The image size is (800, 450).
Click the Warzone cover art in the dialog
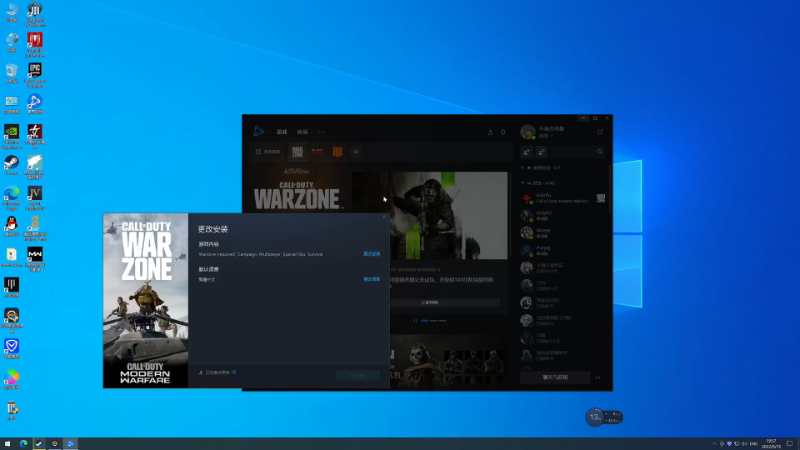click(145, 301)
